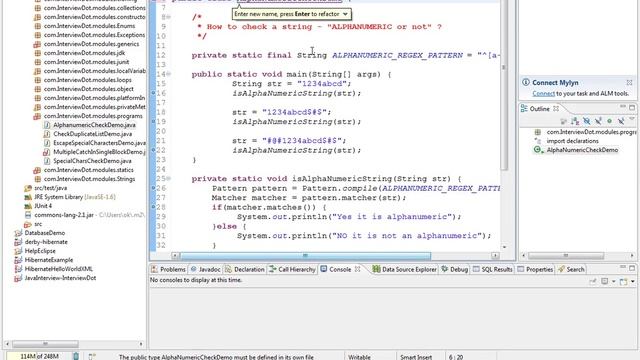Click com.InterviewDot.modules.Strings package icon
Screen dimensions: 640x360
pyautogui.click(x=37, y=179)
